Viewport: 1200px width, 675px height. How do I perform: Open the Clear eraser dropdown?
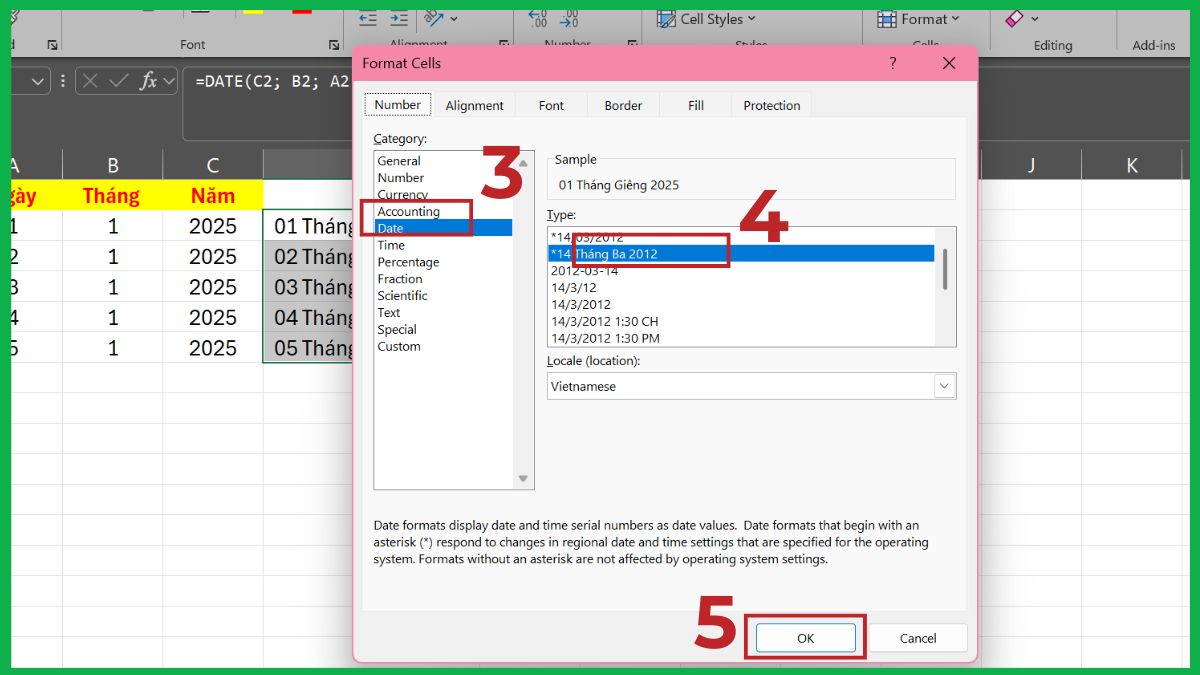point(1022,19)
